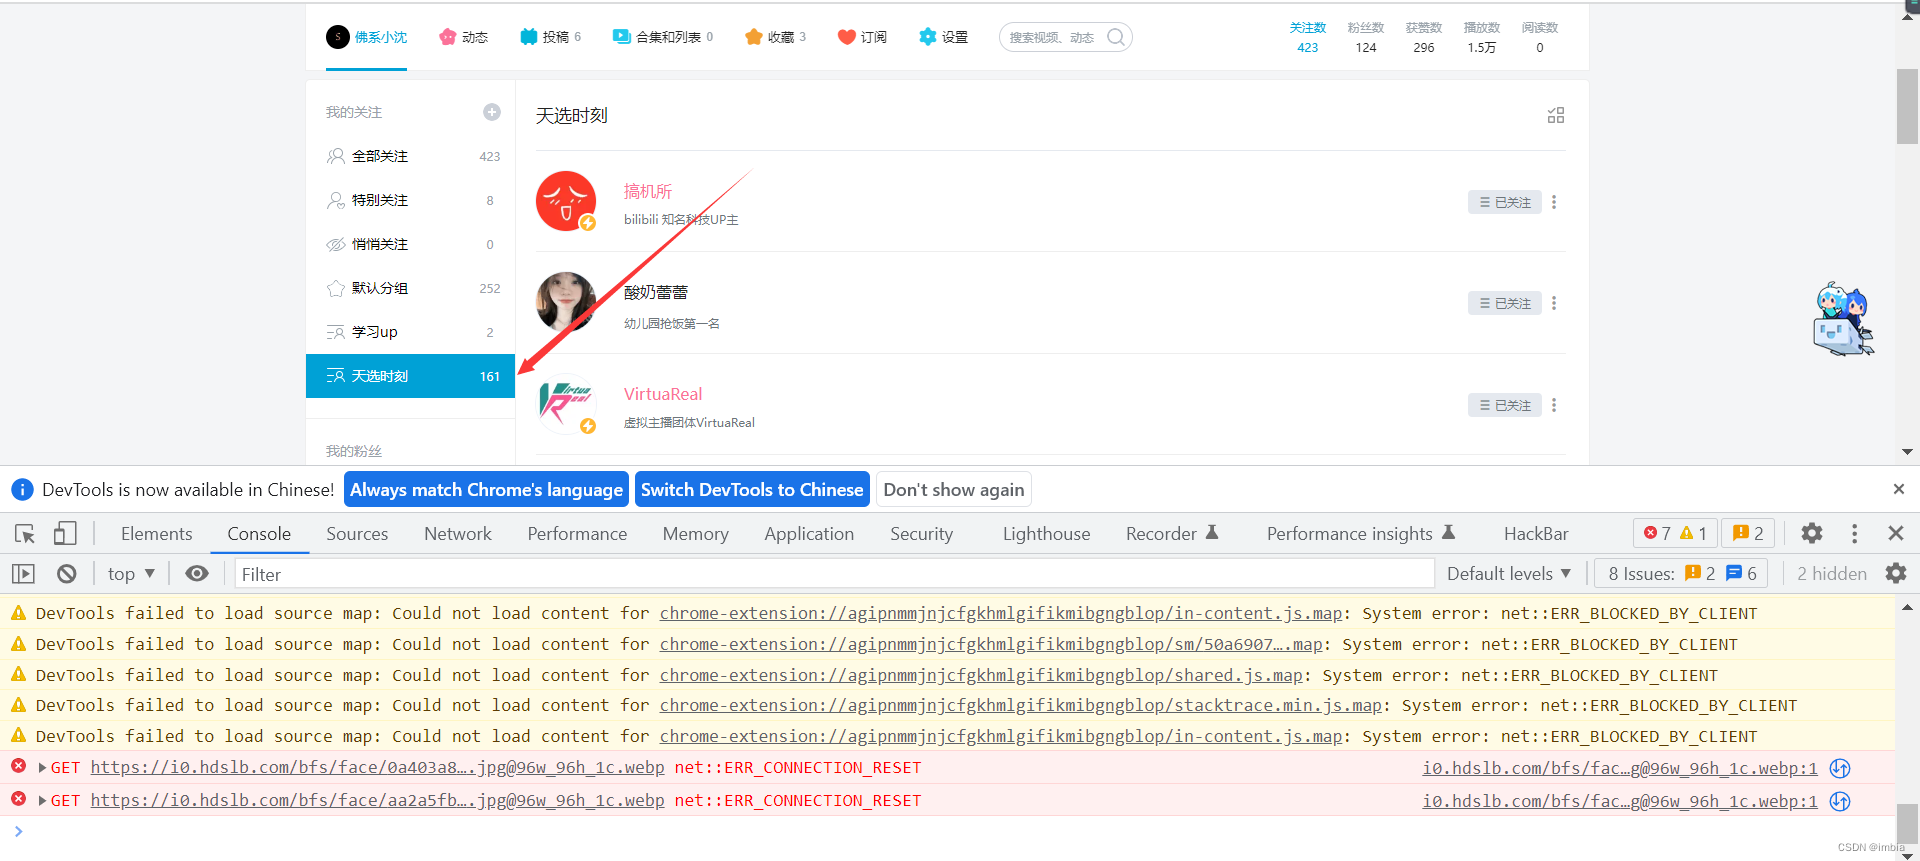
Task: Clear the console
Action: (x=66, y=574)
